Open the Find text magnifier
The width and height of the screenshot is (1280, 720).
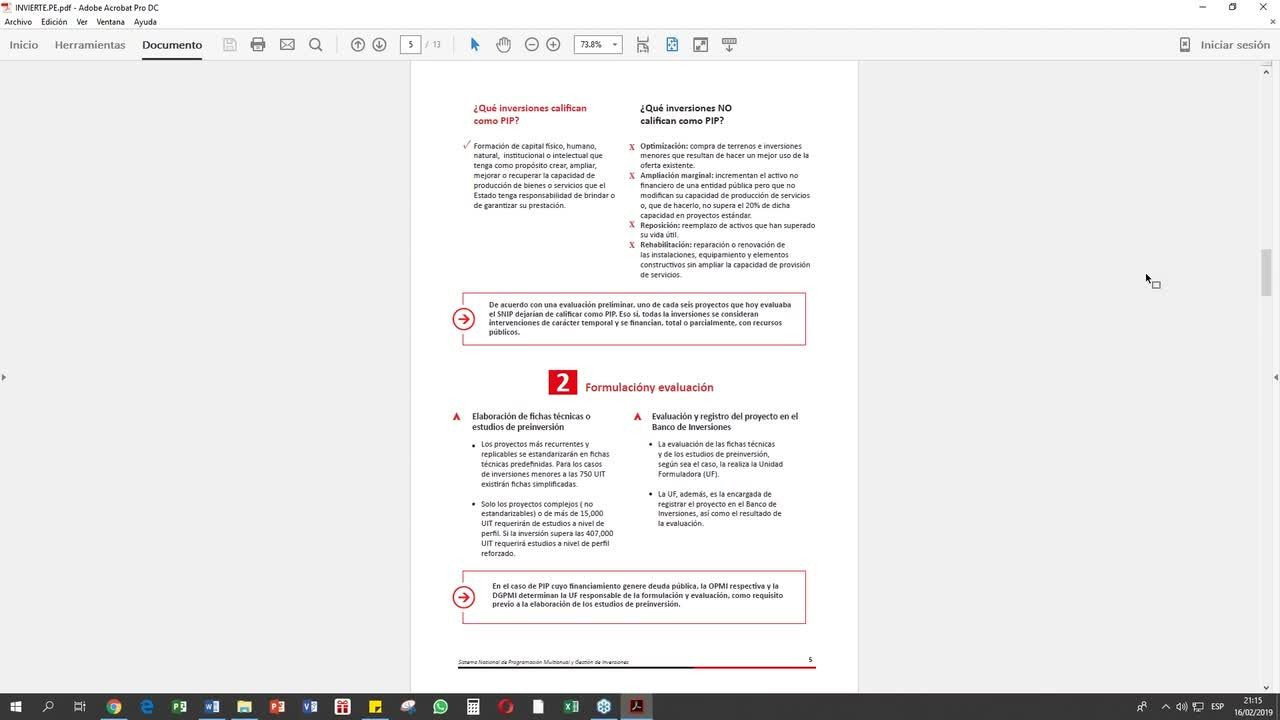coord(316,45)
